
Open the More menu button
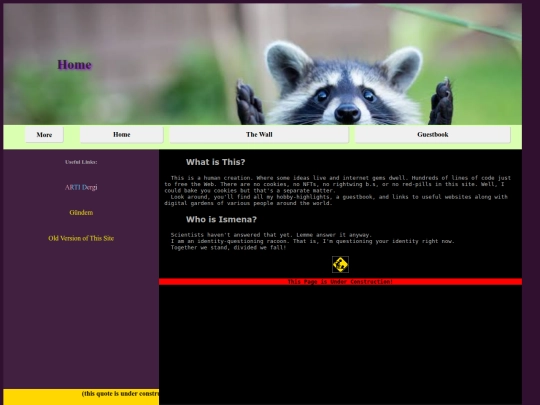coord(44,135)
